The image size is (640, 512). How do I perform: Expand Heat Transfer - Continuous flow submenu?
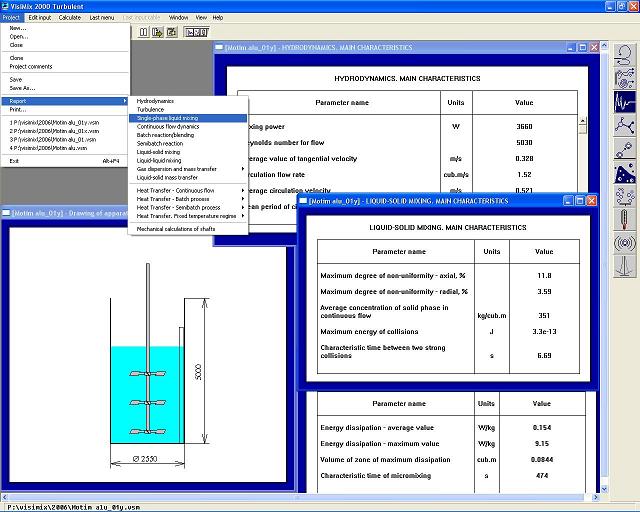[242, 190]
